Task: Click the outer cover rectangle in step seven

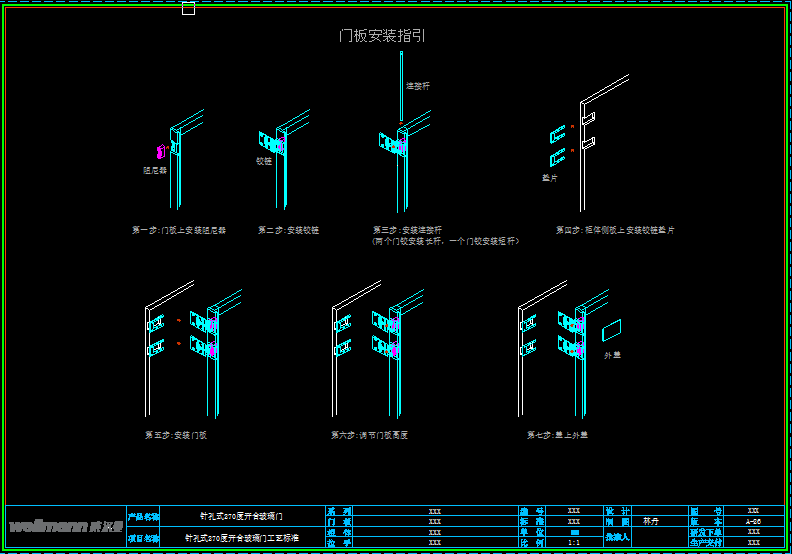Action: pos(612,331)
